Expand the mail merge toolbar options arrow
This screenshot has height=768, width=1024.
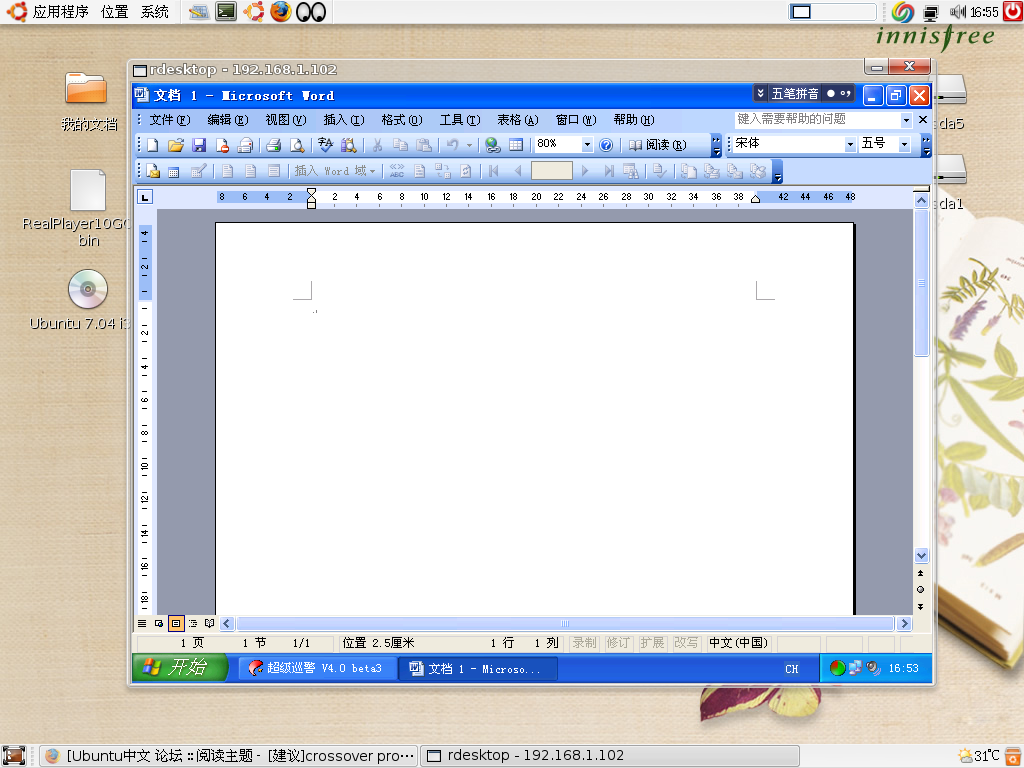point(777,172)
